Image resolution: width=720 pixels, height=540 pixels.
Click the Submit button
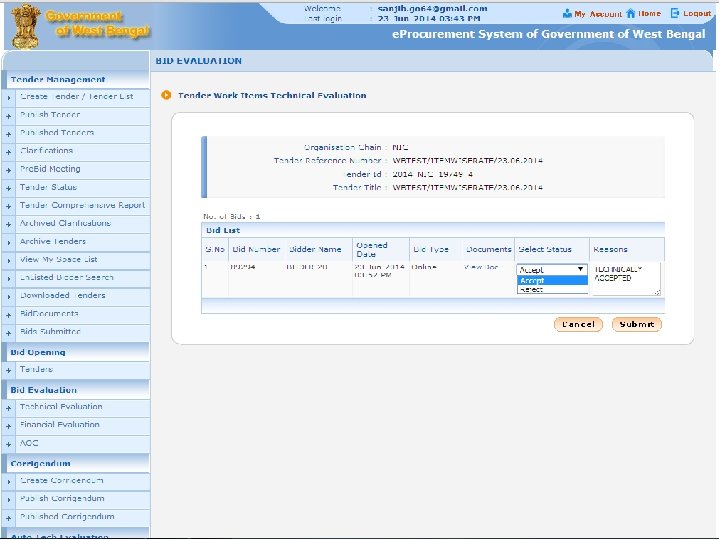636,324
